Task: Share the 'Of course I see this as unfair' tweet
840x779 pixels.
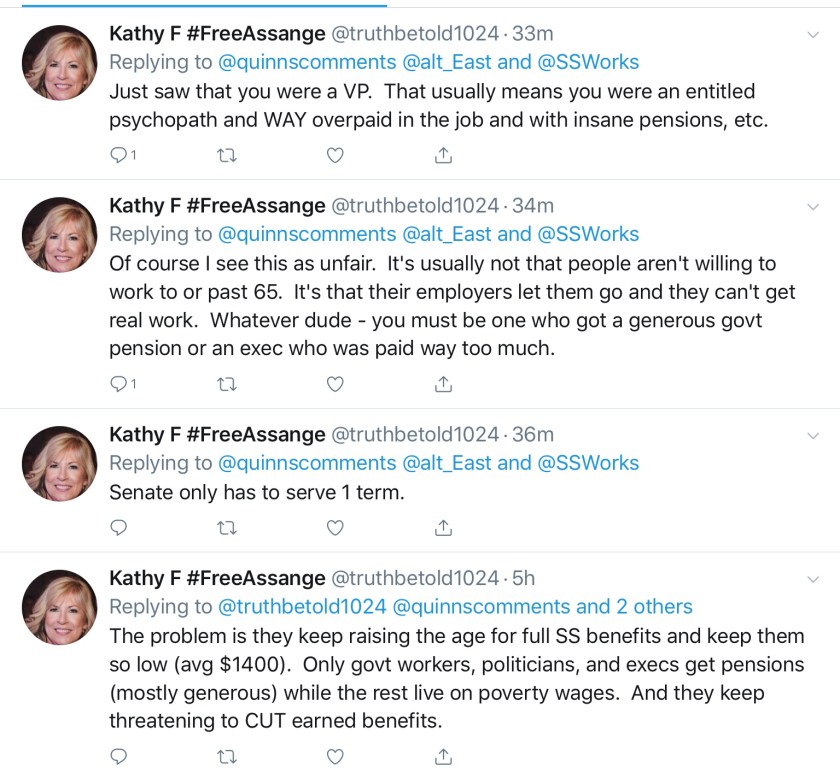Action: (x=444, y=384)
